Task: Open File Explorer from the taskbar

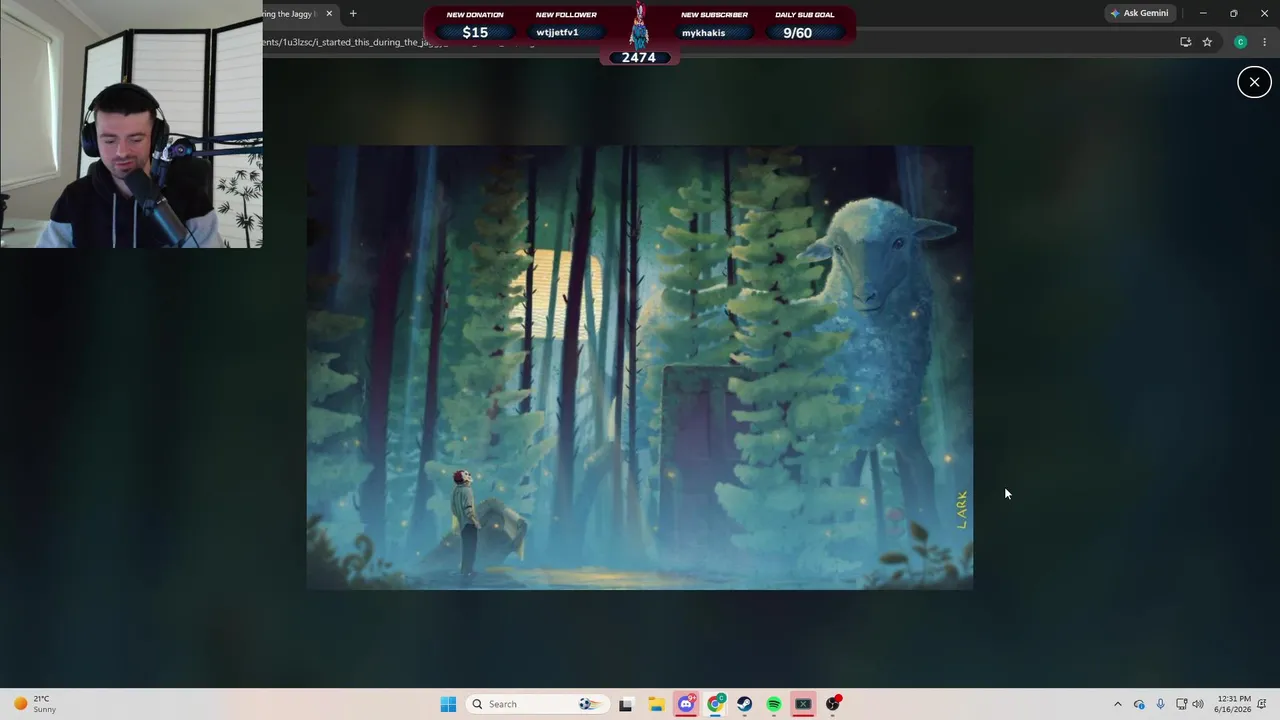Action: [x=656, y=704]
